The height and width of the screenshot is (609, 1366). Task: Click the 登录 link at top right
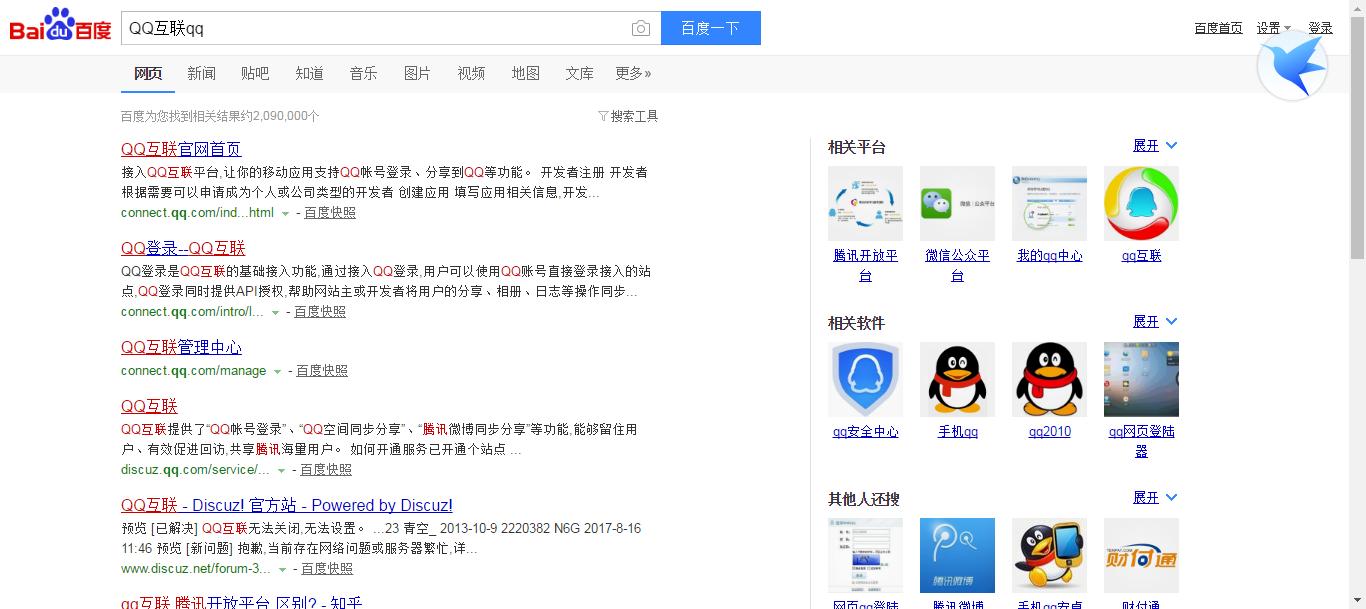[1320, 28]
